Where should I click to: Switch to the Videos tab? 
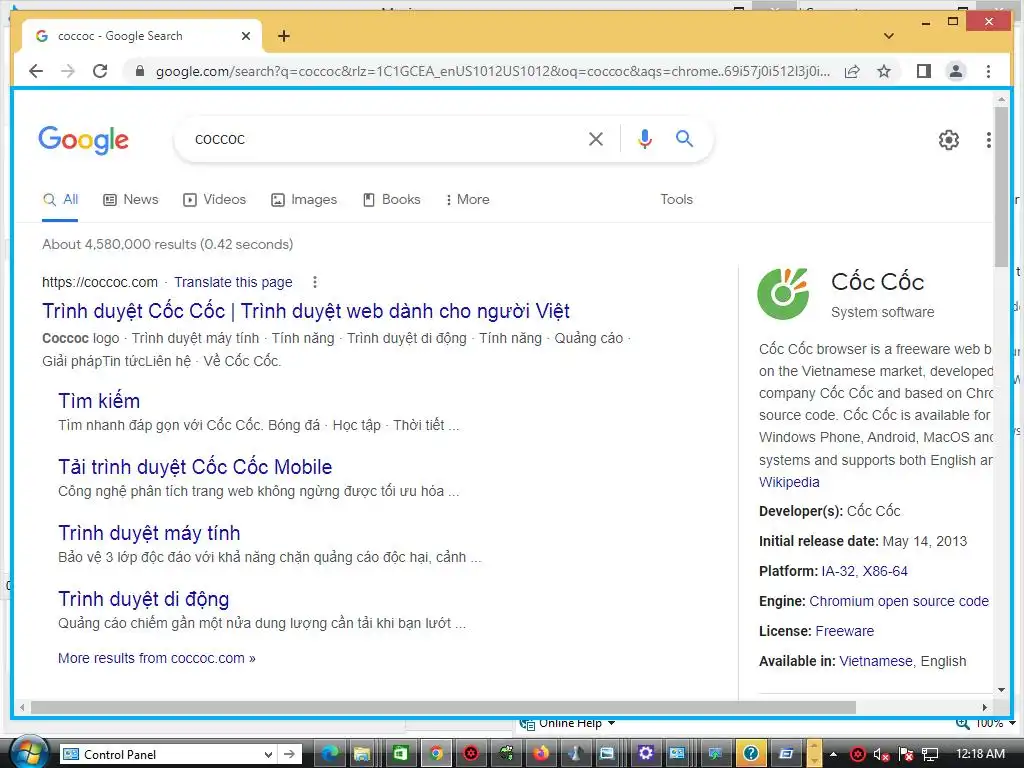click(x=214, y=200)
